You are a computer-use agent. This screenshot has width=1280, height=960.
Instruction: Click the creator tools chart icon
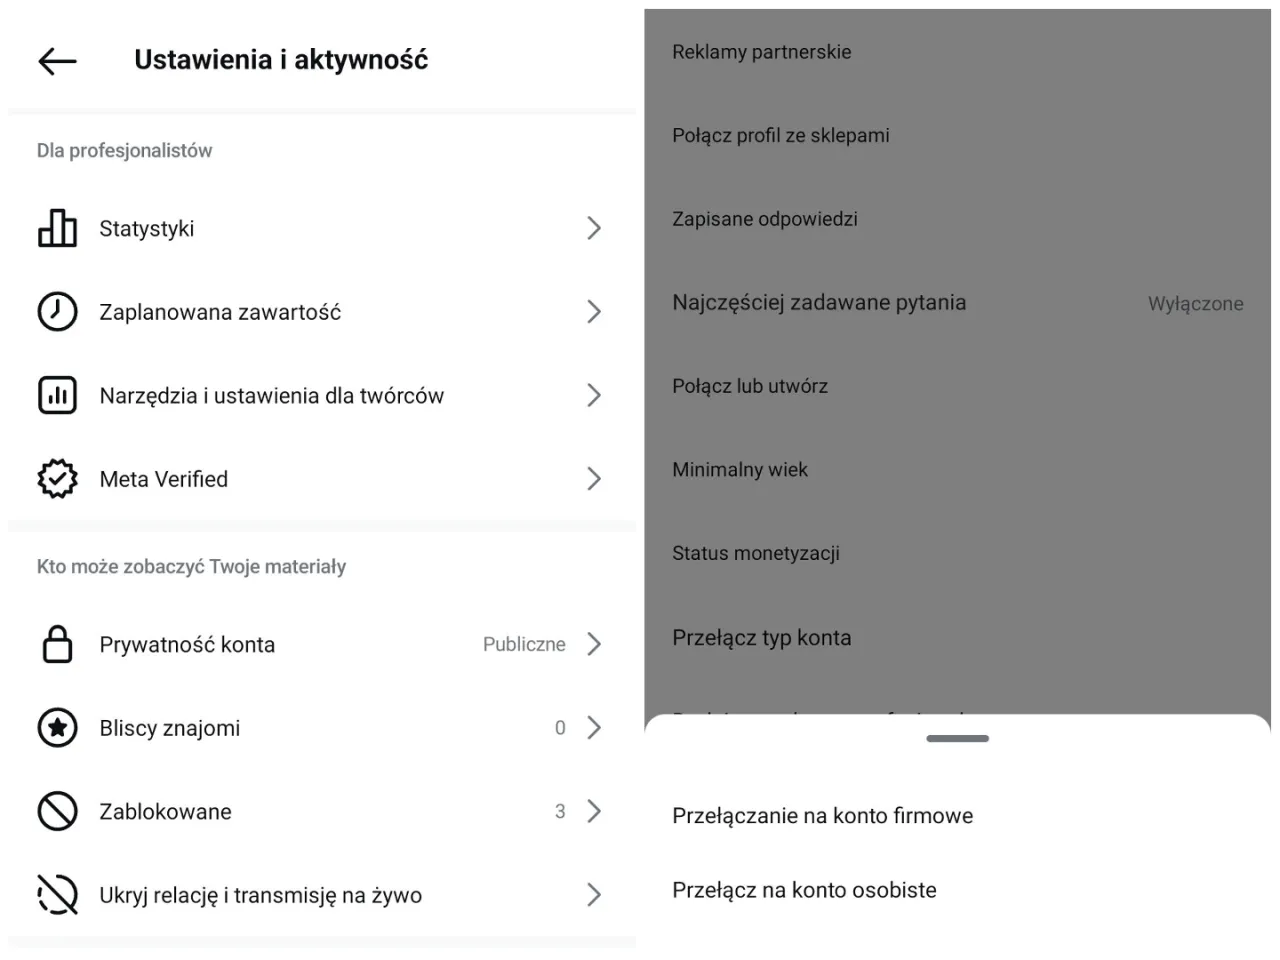click(x=57, y=396)
